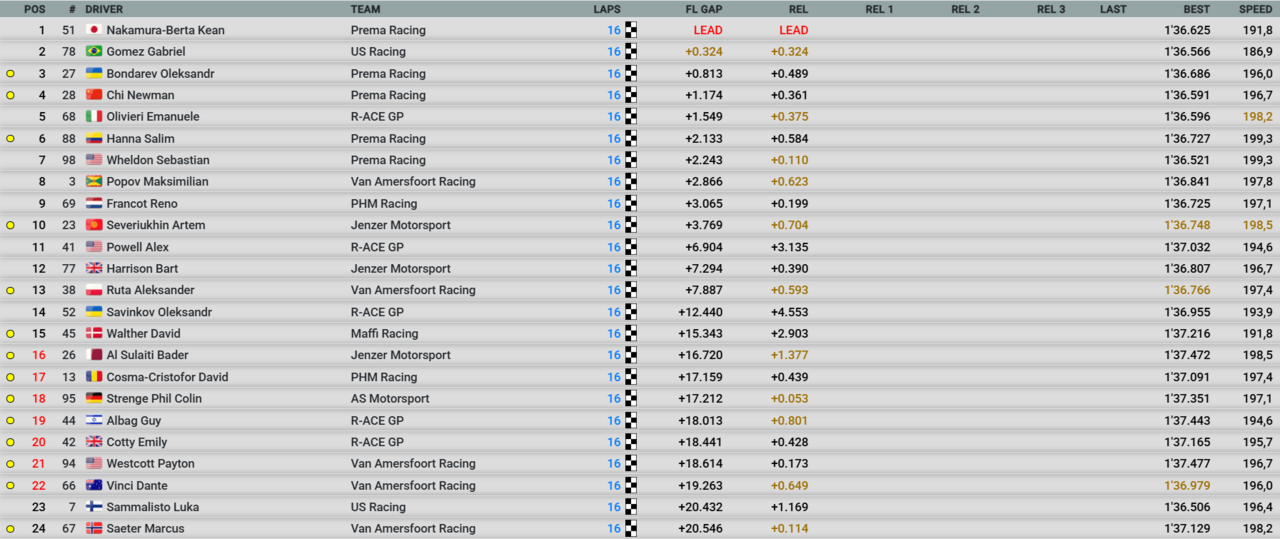
Task: Click the SPEED column header
Action: pyautogui.click(x=1255, y=9)
